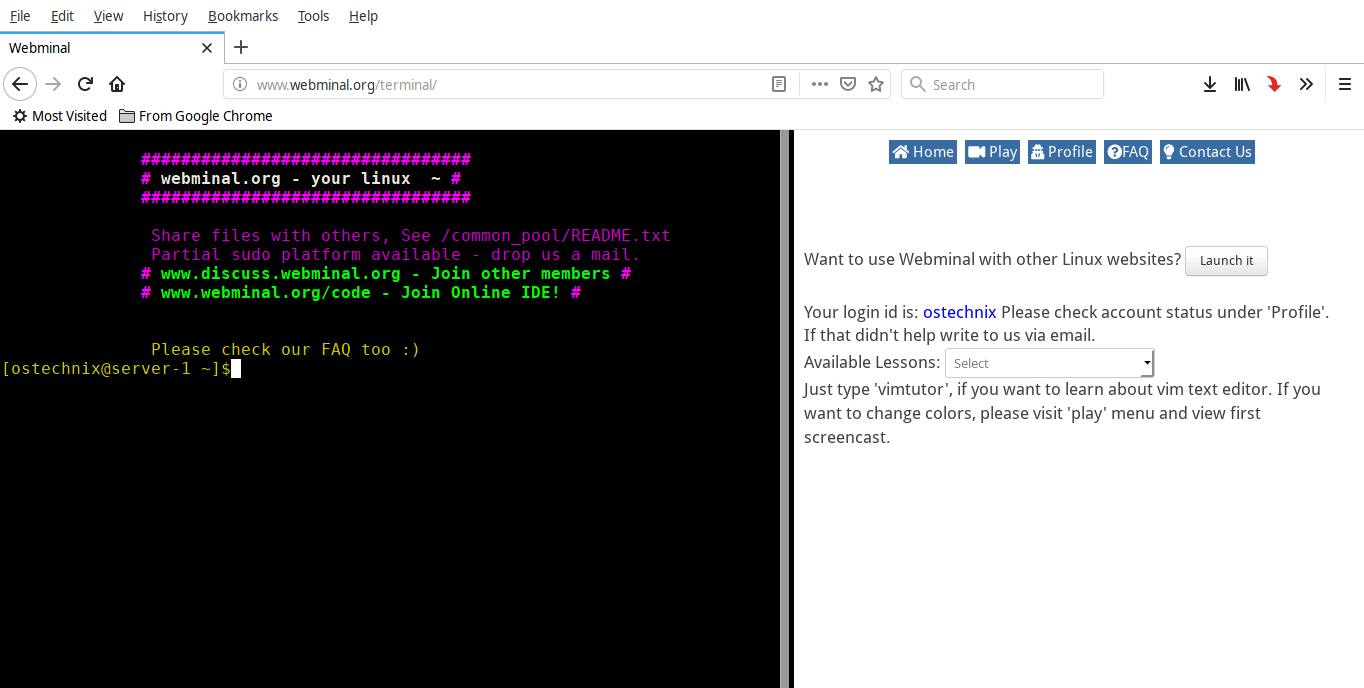Open the Firefox downloads icon

click(1210, 84)
